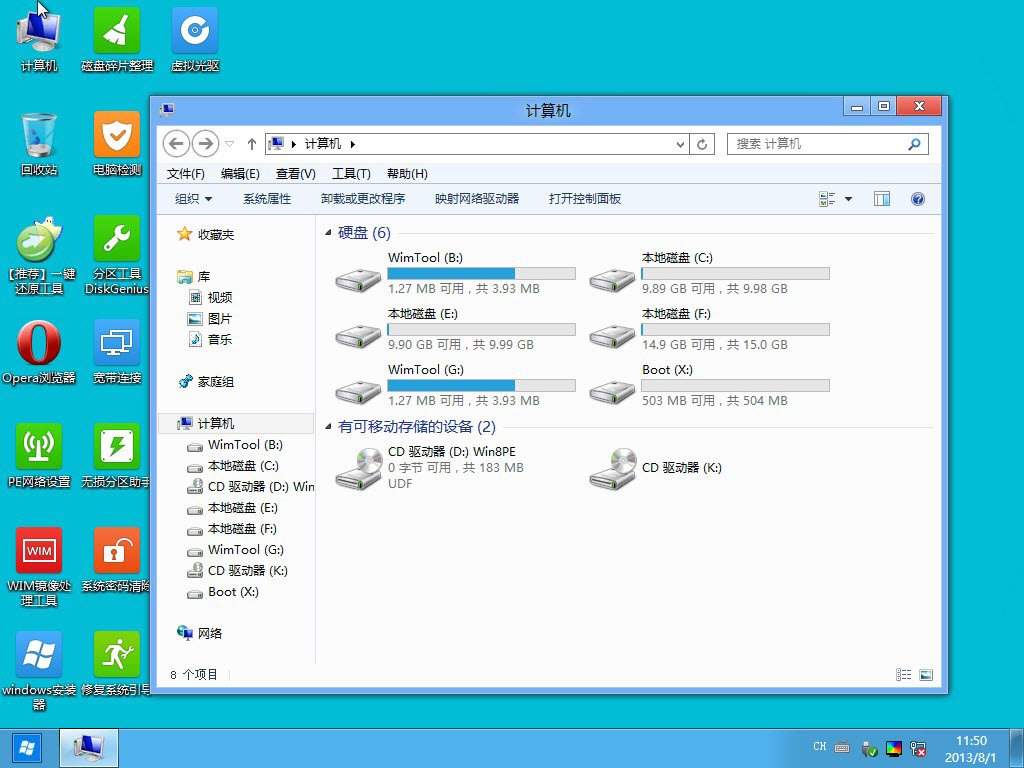Open the explorer help icon
The image size is (1024, 768).
[x=918, y=199]
